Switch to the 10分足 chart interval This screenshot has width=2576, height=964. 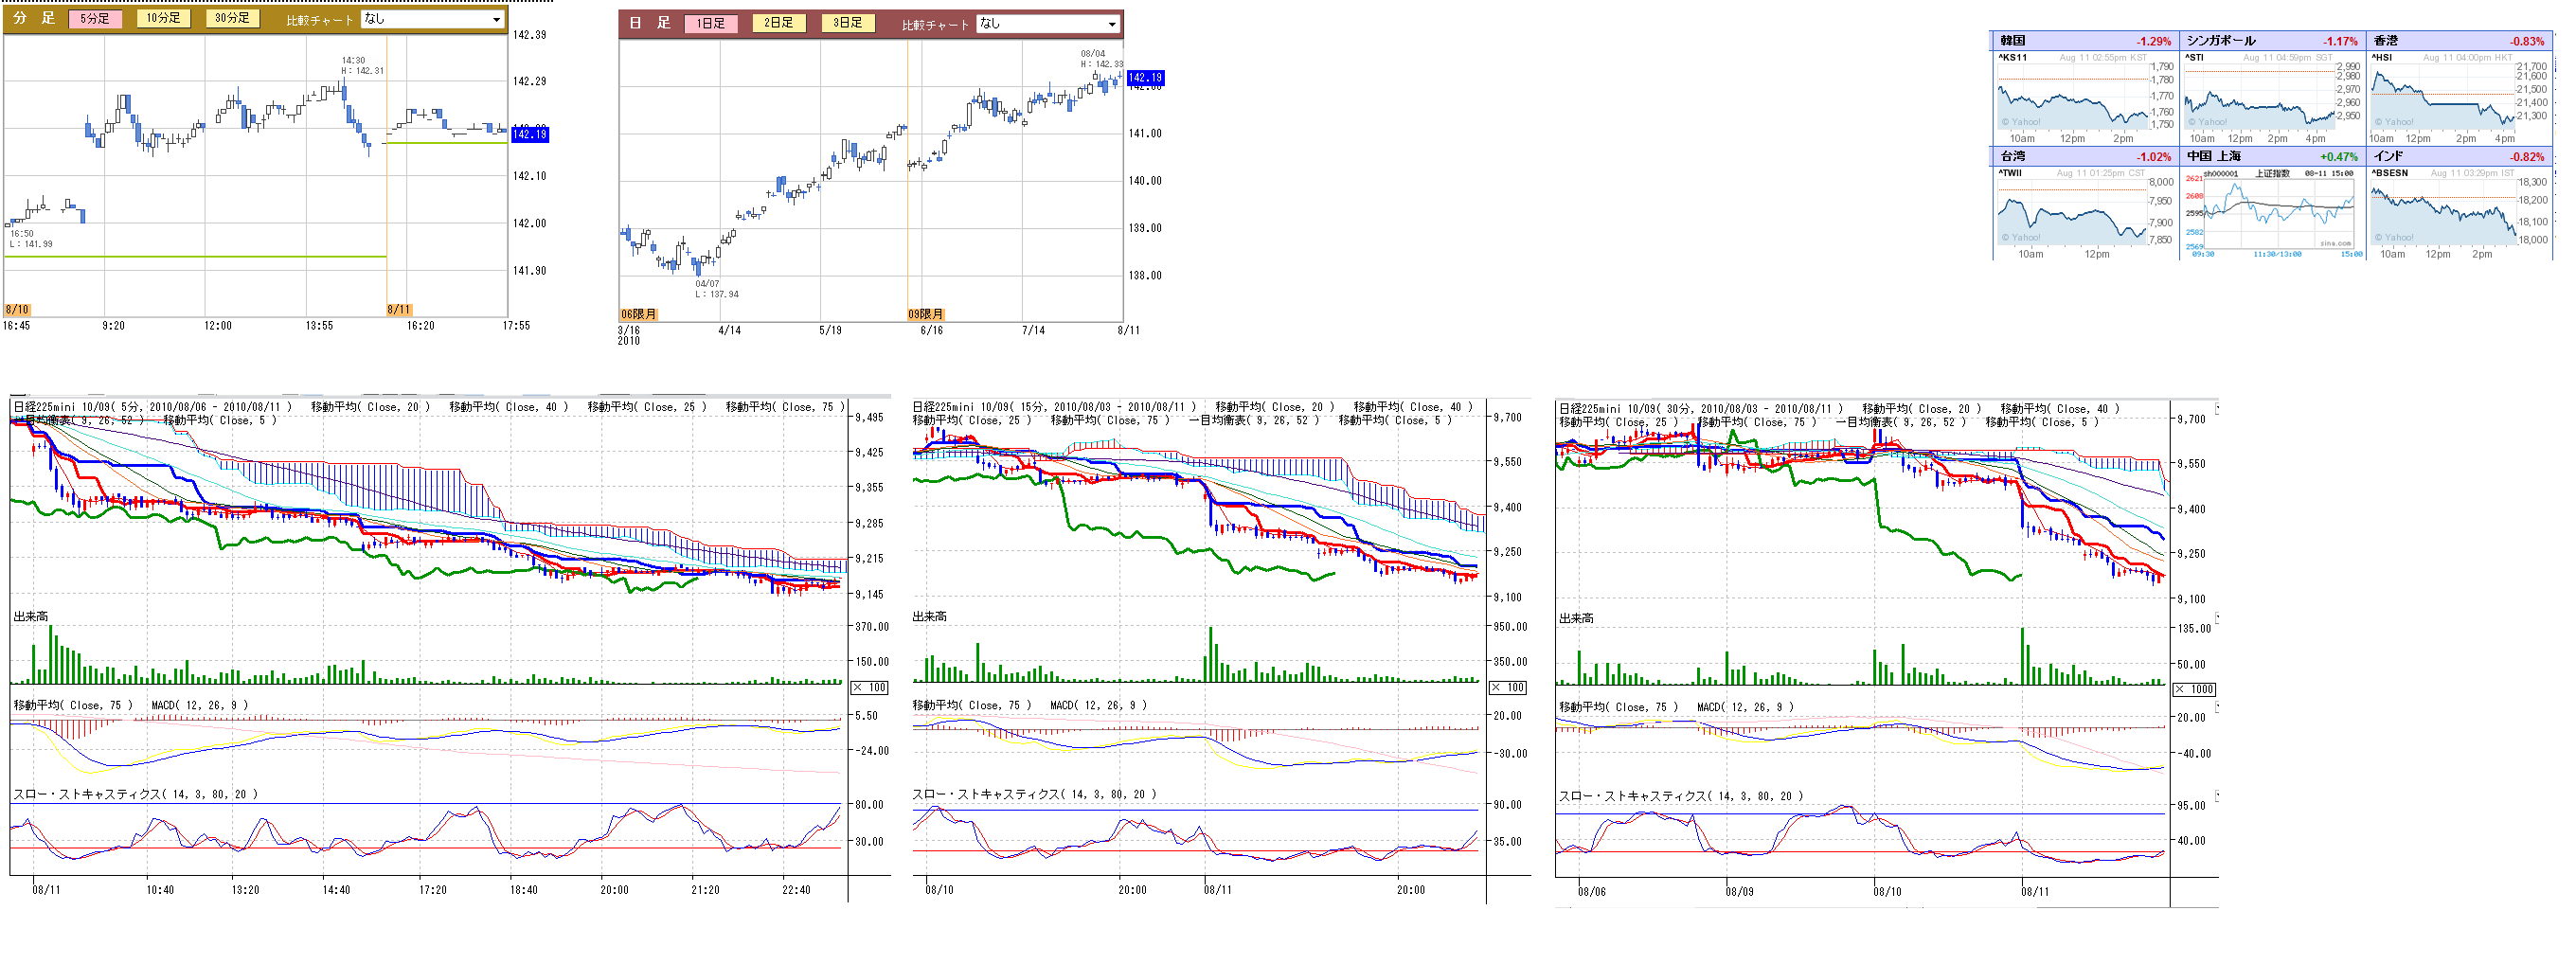coord(163,18)
